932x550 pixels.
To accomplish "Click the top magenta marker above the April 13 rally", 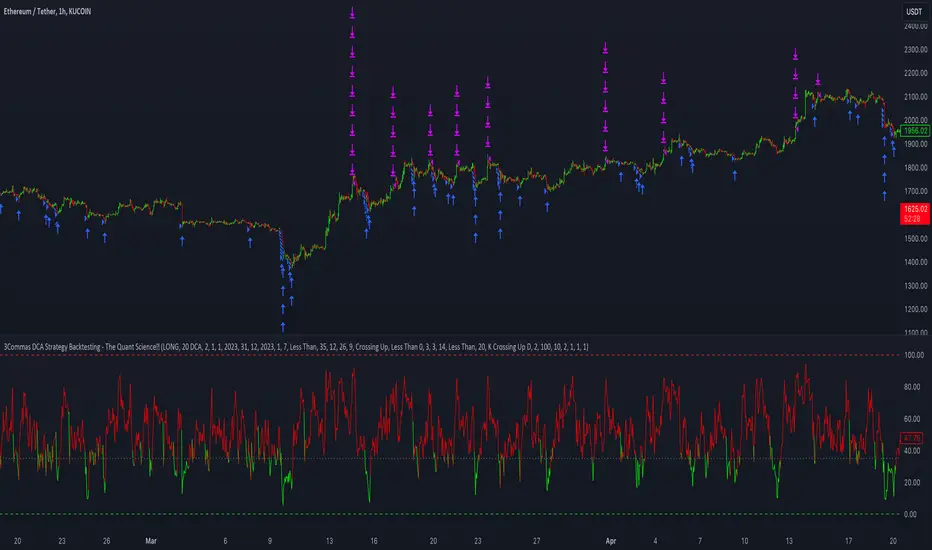I will 796,53.
